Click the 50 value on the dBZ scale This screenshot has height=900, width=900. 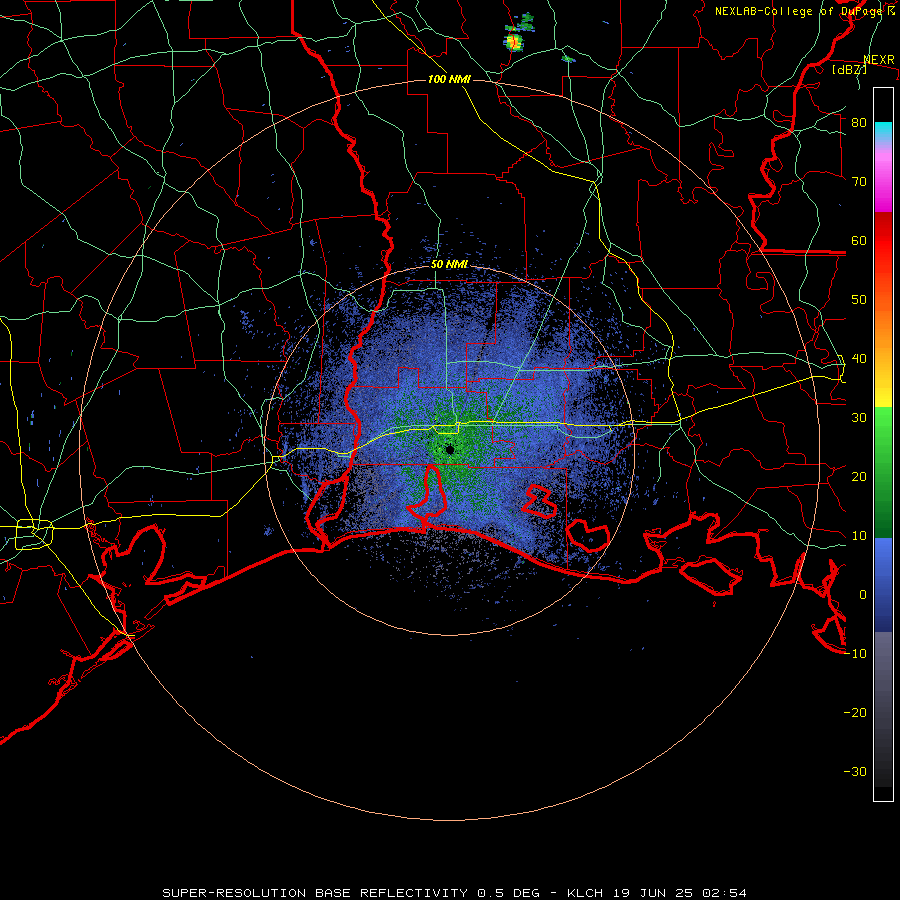pos(859,300)
